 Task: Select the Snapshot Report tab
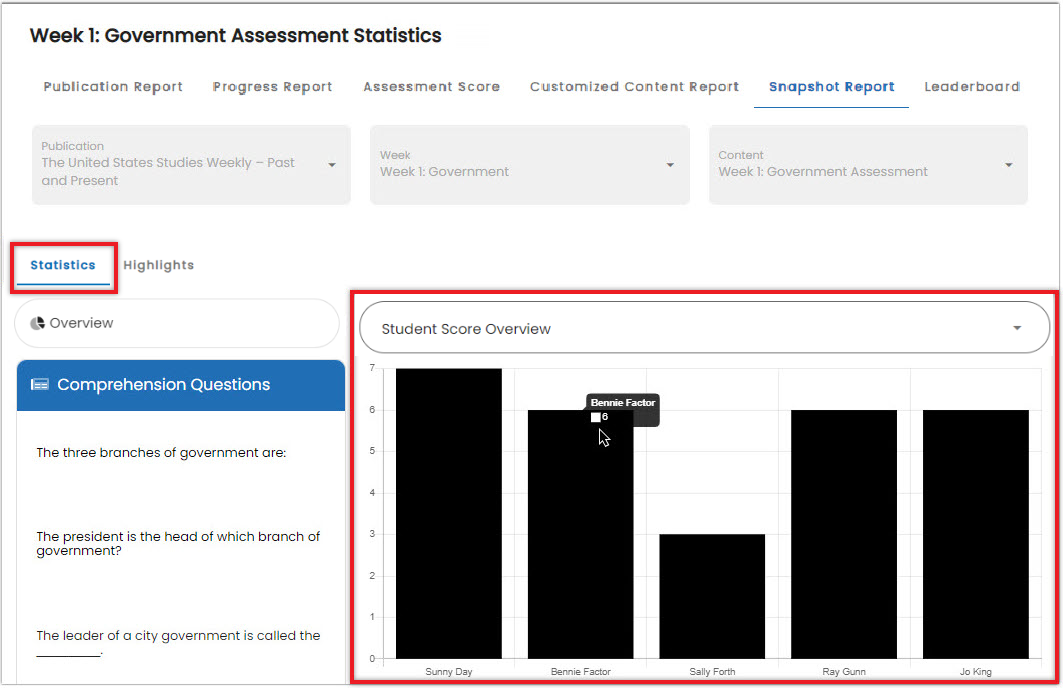coord(830,87)
